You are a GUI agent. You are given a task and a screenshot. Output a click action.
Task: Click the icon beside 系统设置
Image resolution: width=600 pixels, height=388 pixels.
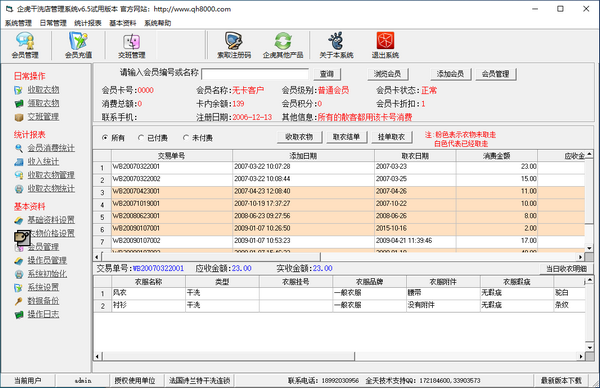tap(18, 287)
